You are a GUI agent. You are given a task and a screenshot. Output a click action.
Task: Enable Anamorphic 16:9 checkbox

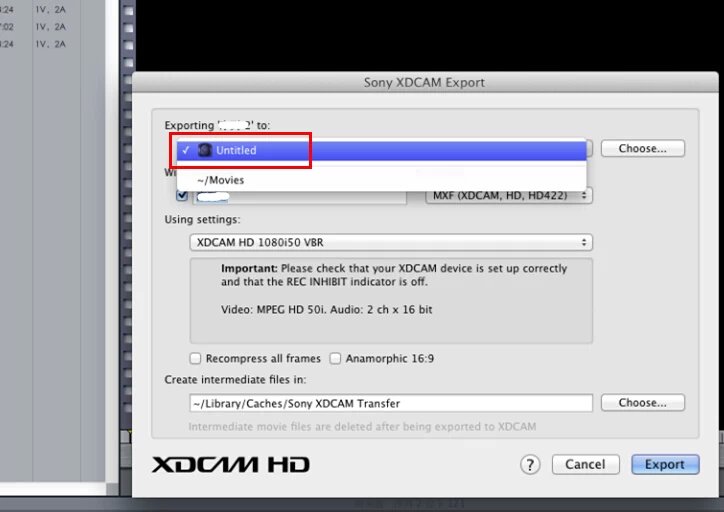(x=335, y=358)
